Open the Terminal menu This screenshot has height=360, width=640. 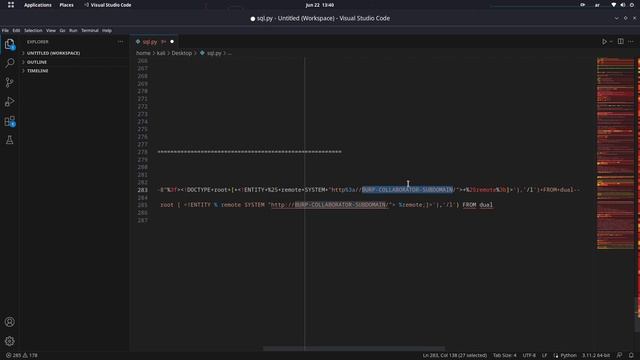coord(90,30)
